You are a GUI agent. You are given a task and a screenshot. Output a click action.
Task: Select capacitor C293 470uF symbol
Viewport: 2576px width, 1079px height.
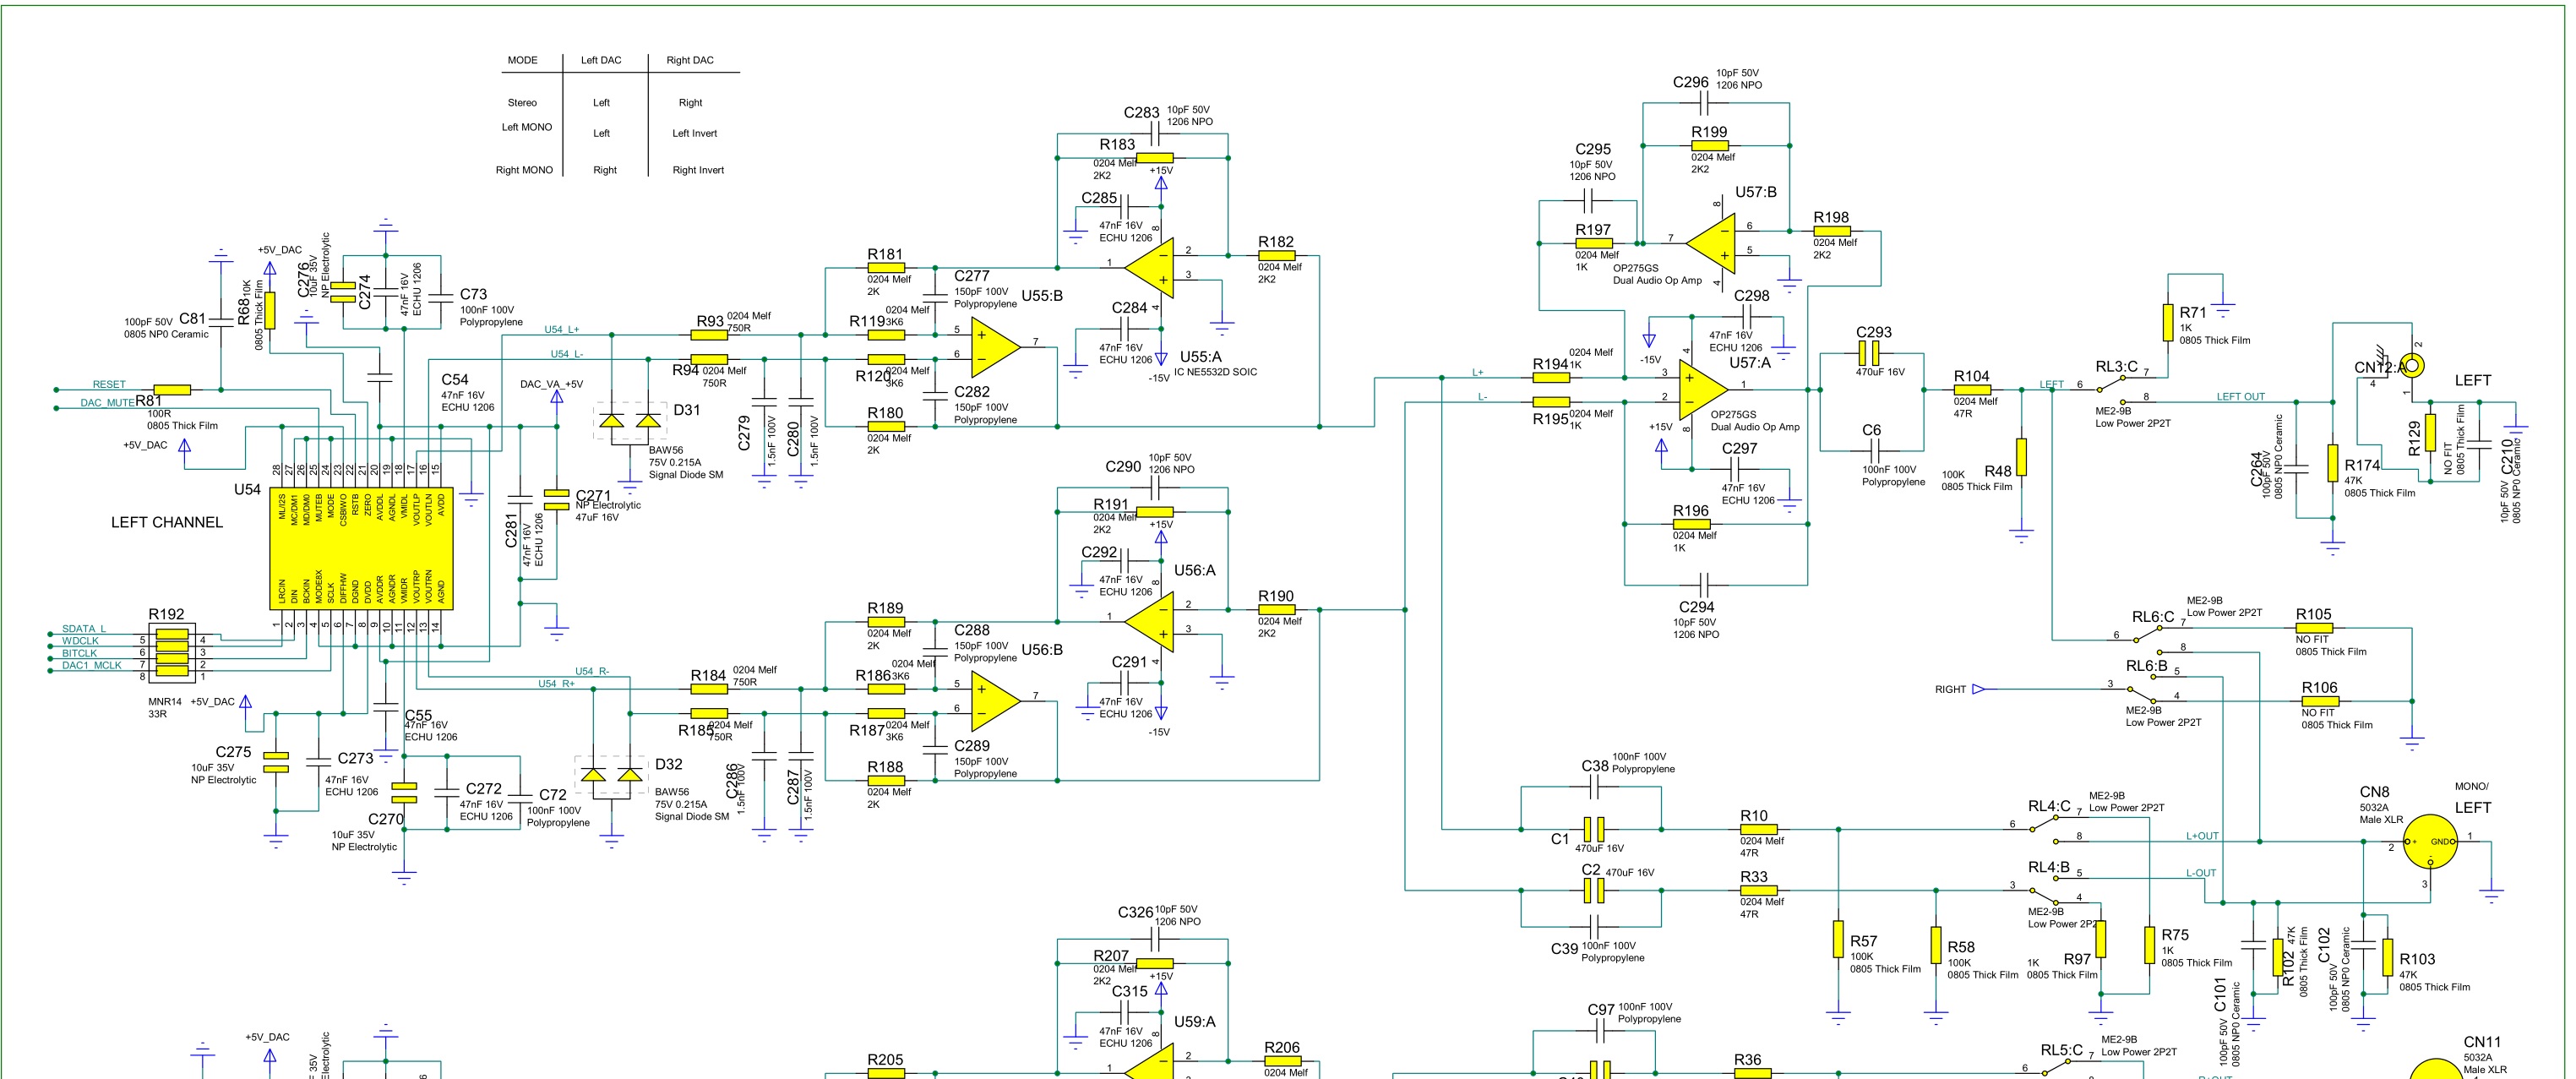pos(1869,353)
